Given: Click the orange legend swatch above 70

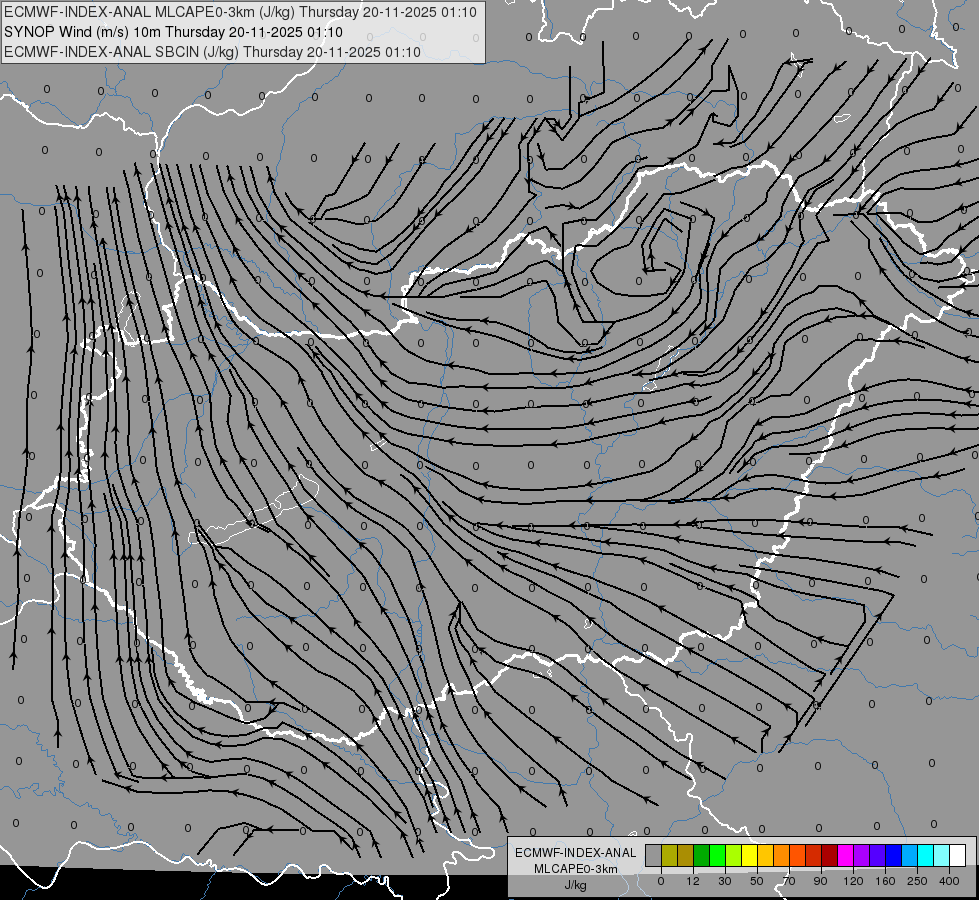Looking at the screenshot, I should (x=782, y=855).
